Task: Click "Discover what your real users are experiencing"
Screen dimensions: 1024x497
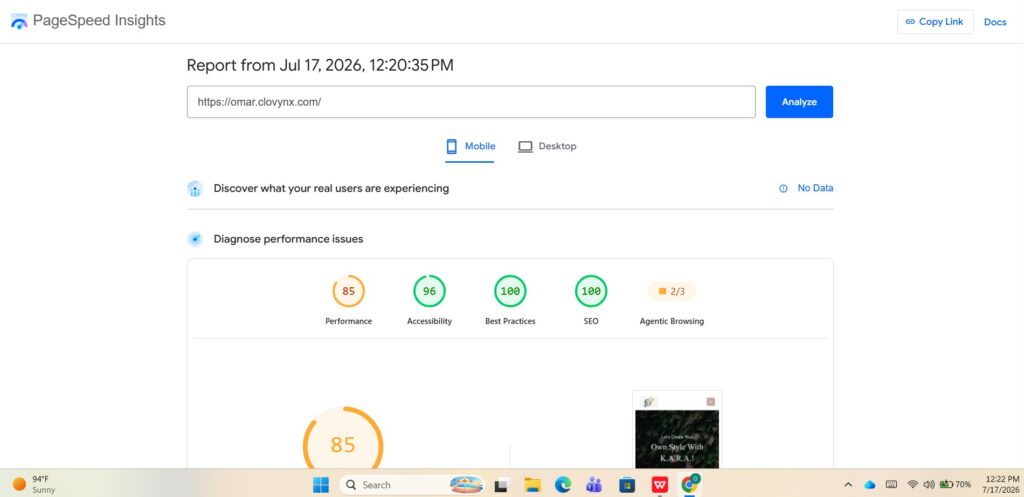Action: 331,188
